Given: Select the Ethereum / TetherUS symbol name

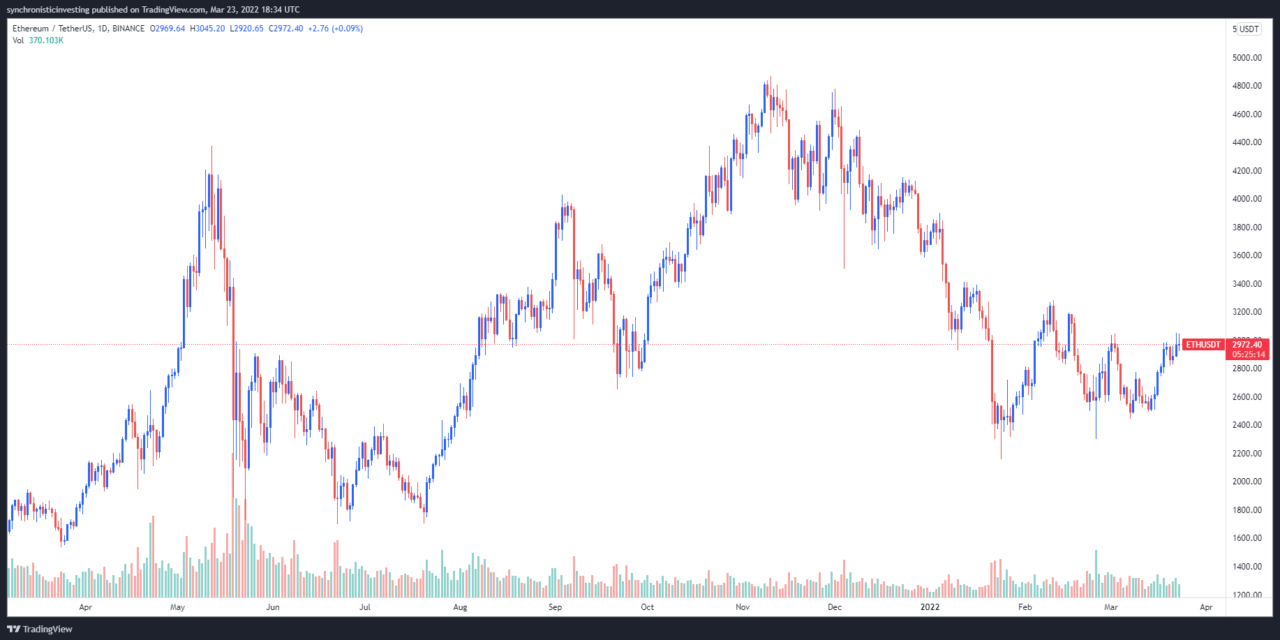Looking at the screenshot, I should (x=55, y=29).
